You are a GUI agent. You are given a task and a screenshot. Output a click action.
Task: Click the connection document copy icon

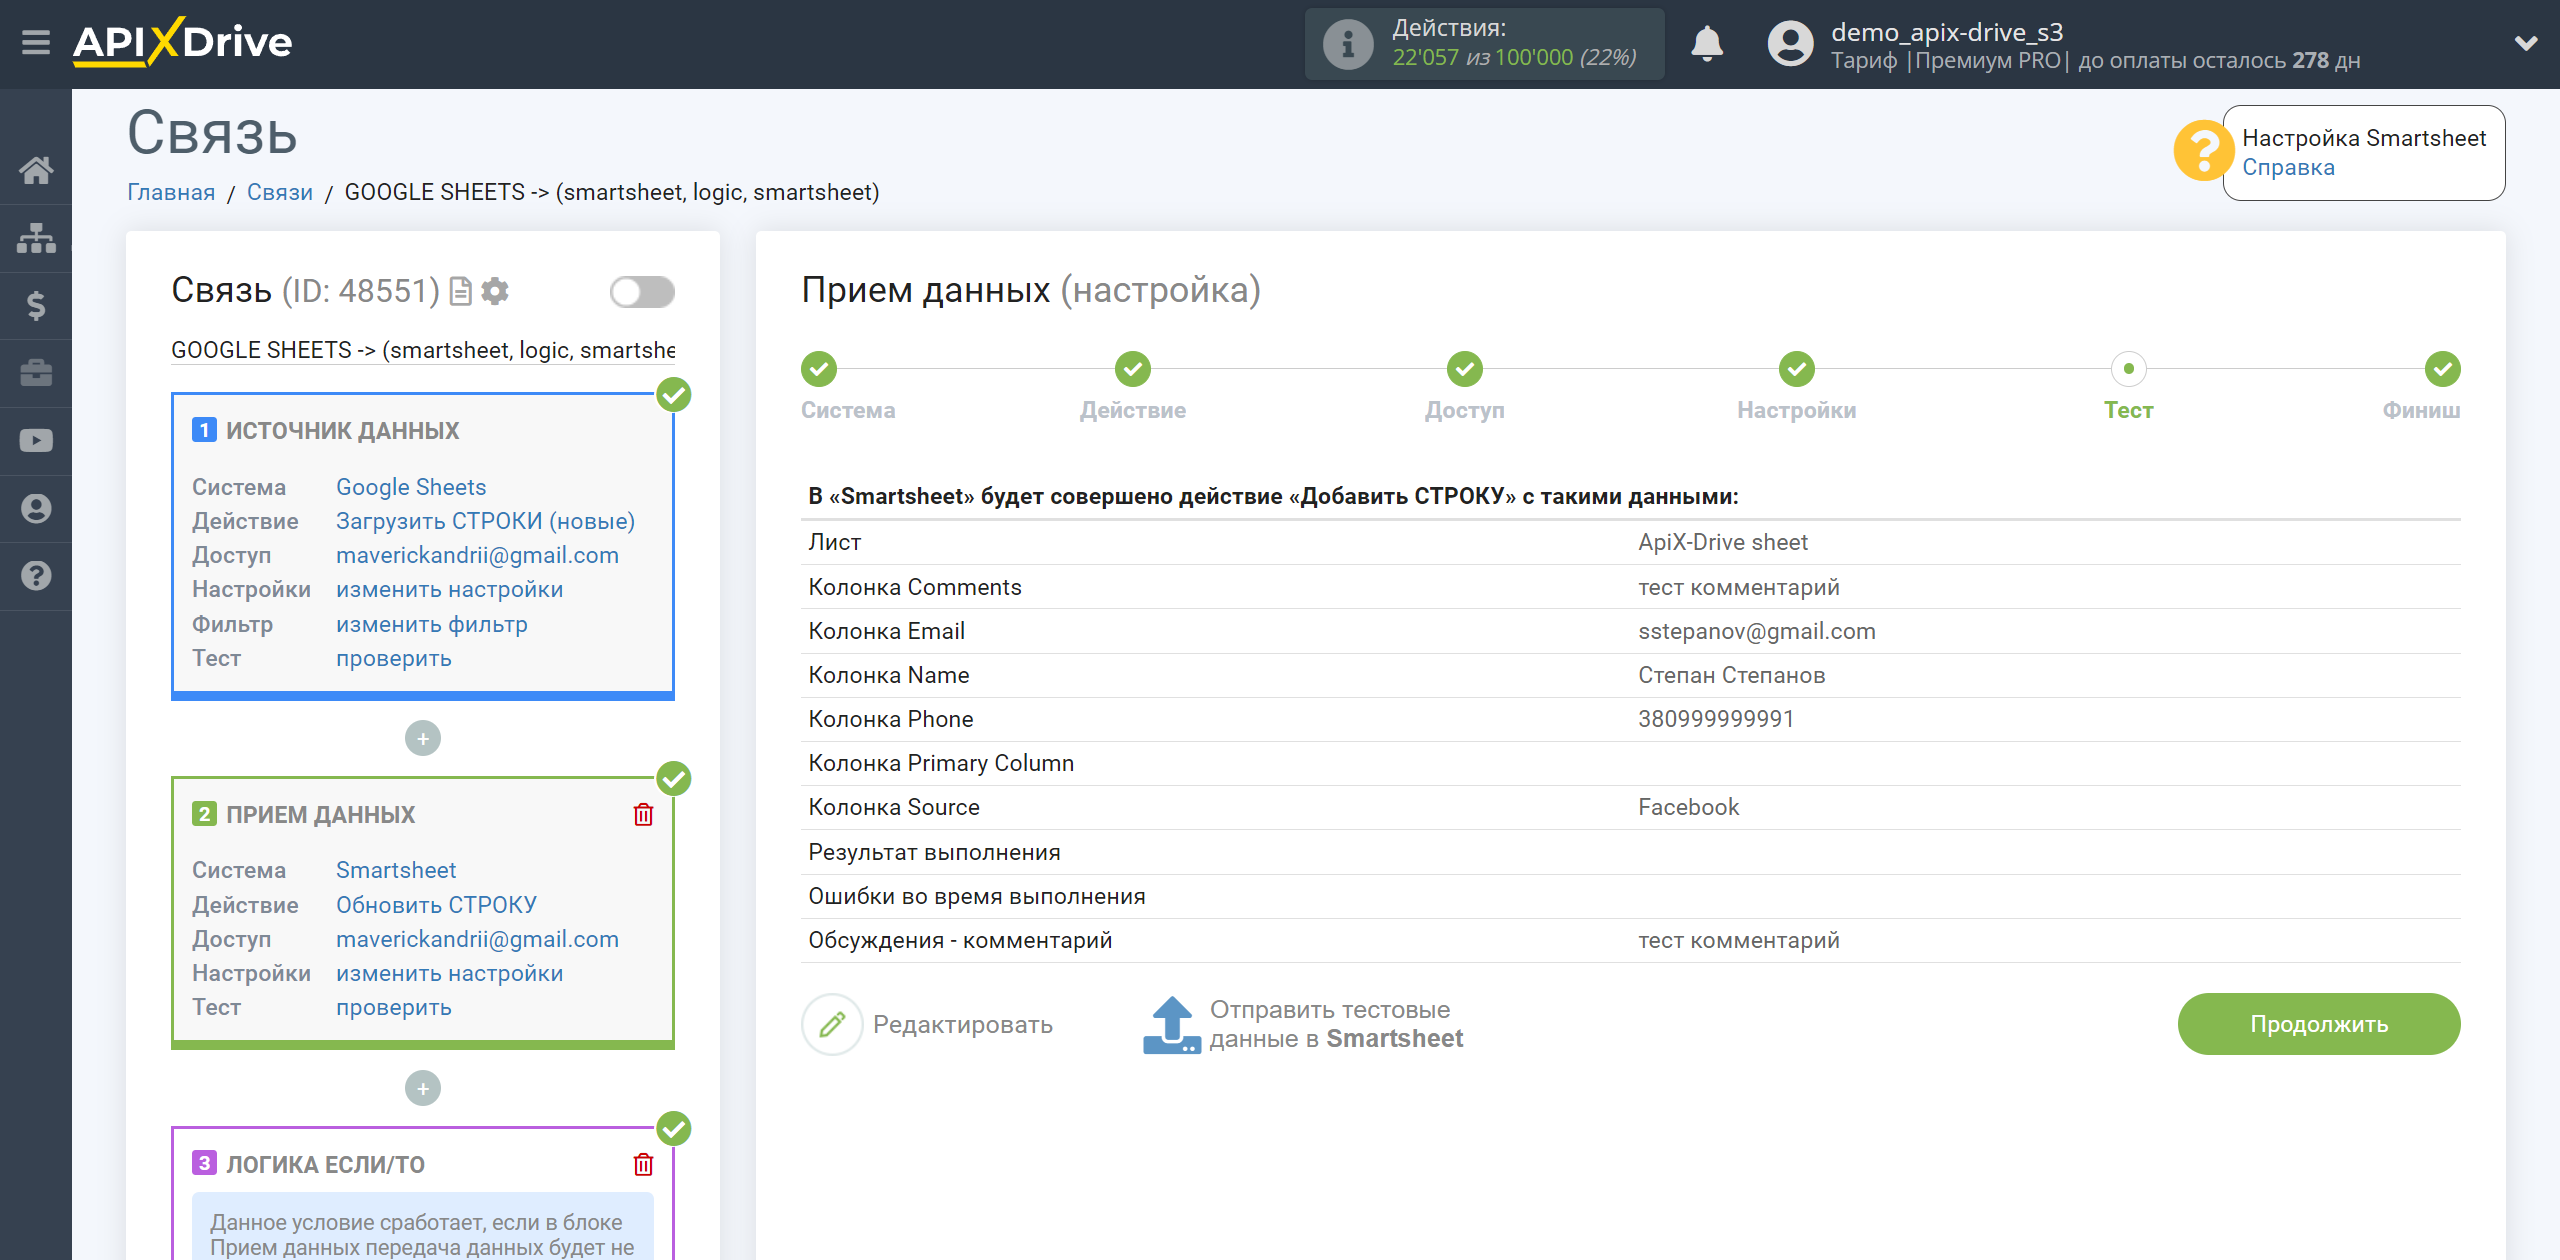click(461, 291)
